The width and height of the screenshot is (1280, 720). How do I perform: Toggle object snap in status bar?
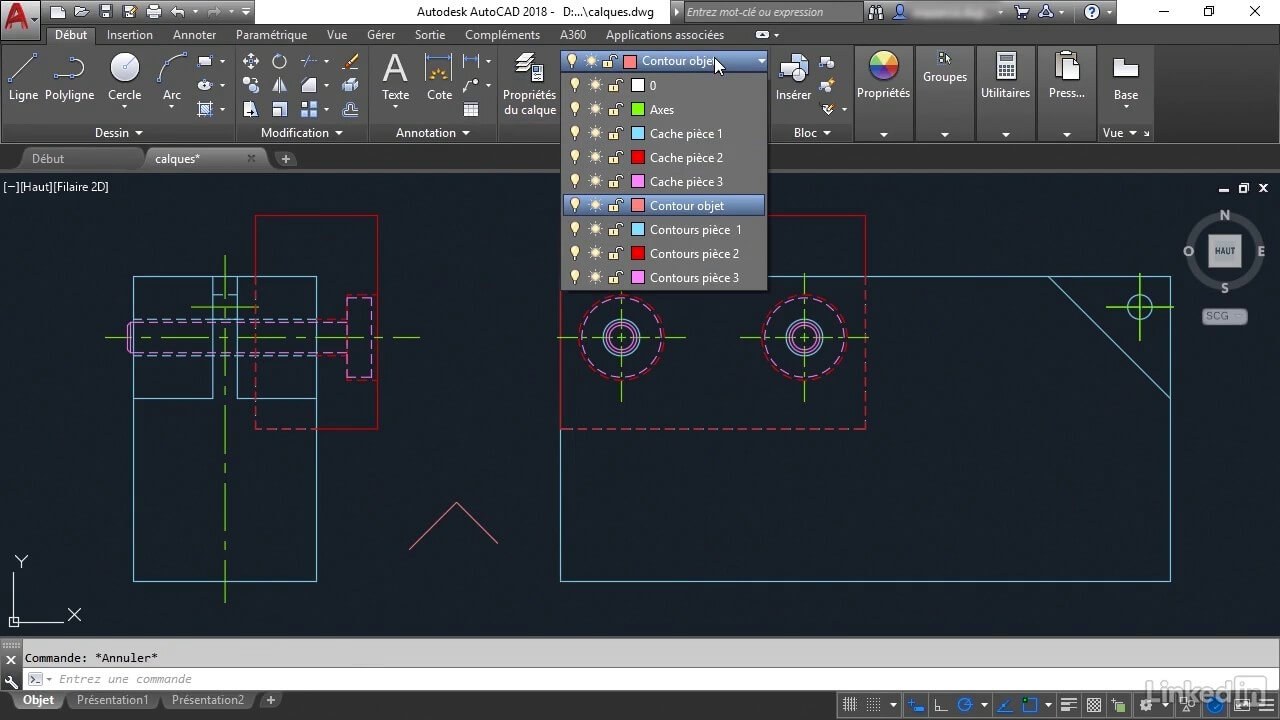pos(1030,704)
